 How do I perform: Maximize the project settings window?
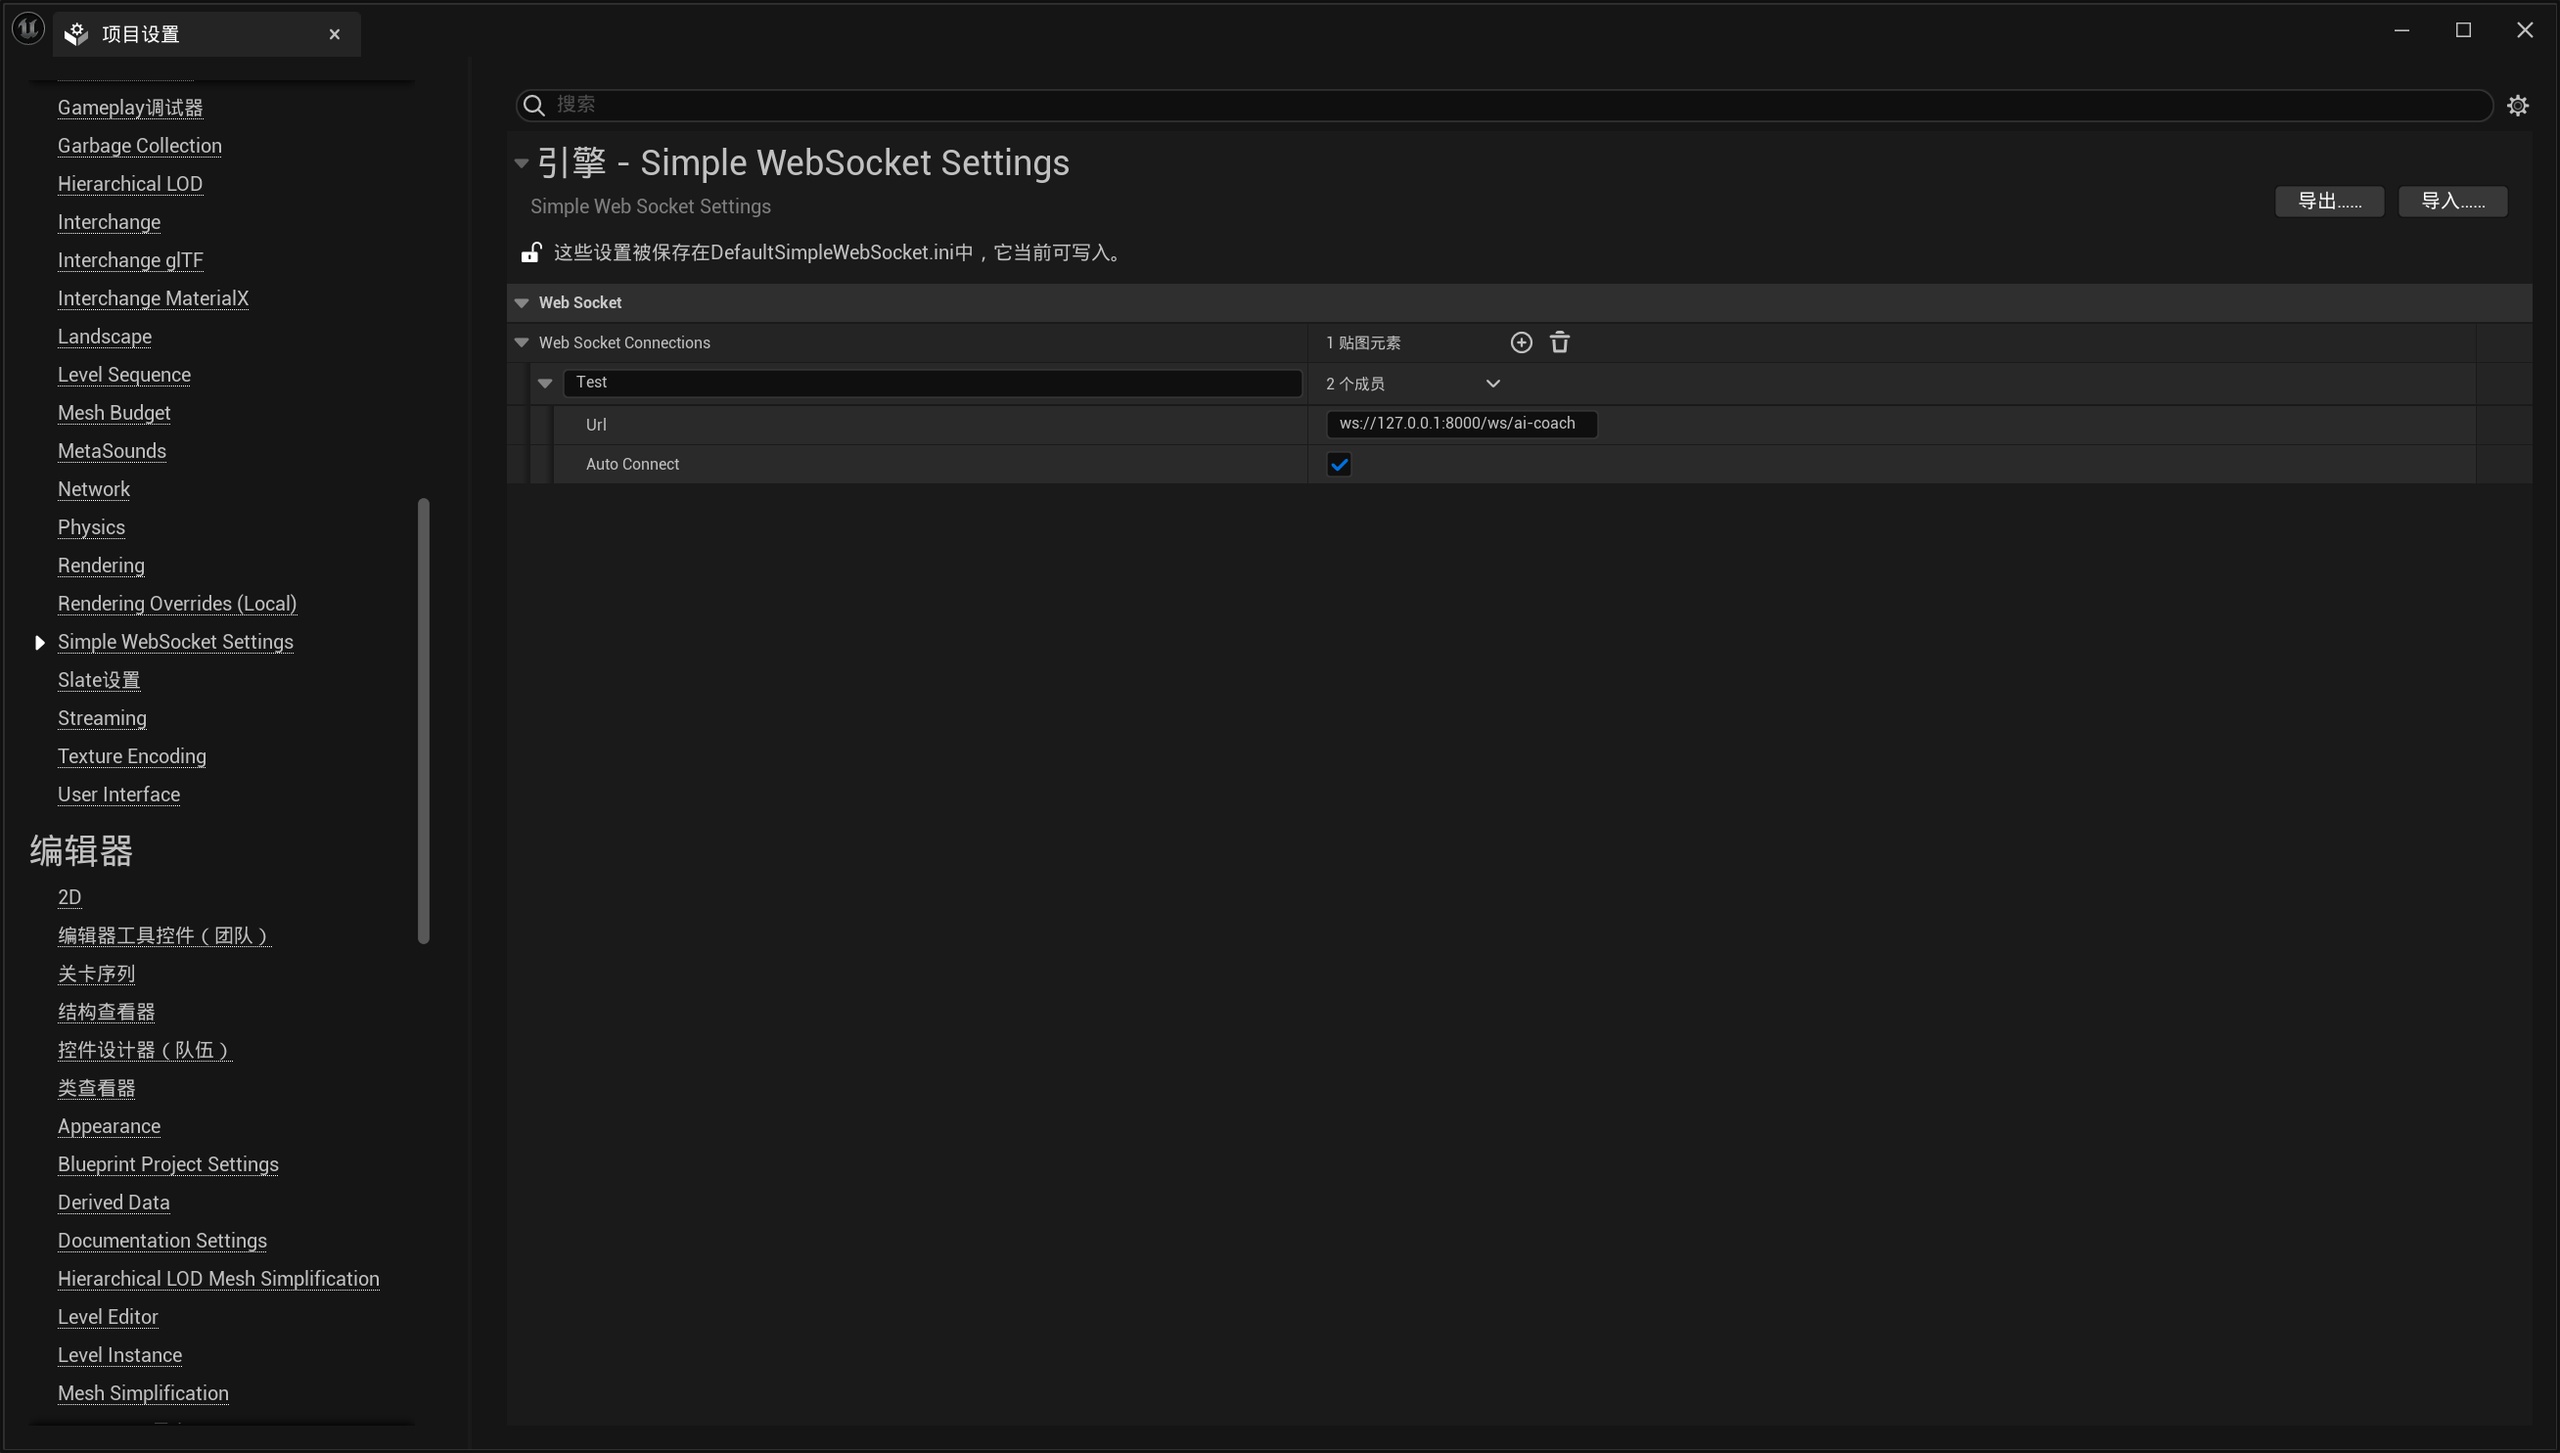[2463, 30]
